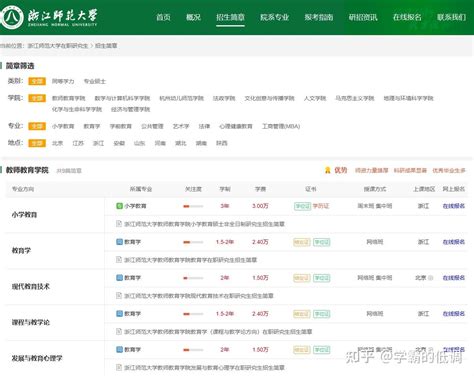Click the blue icon in 现代教育技术 row
This screenshot has height=376, width=474.
[119, 277]
